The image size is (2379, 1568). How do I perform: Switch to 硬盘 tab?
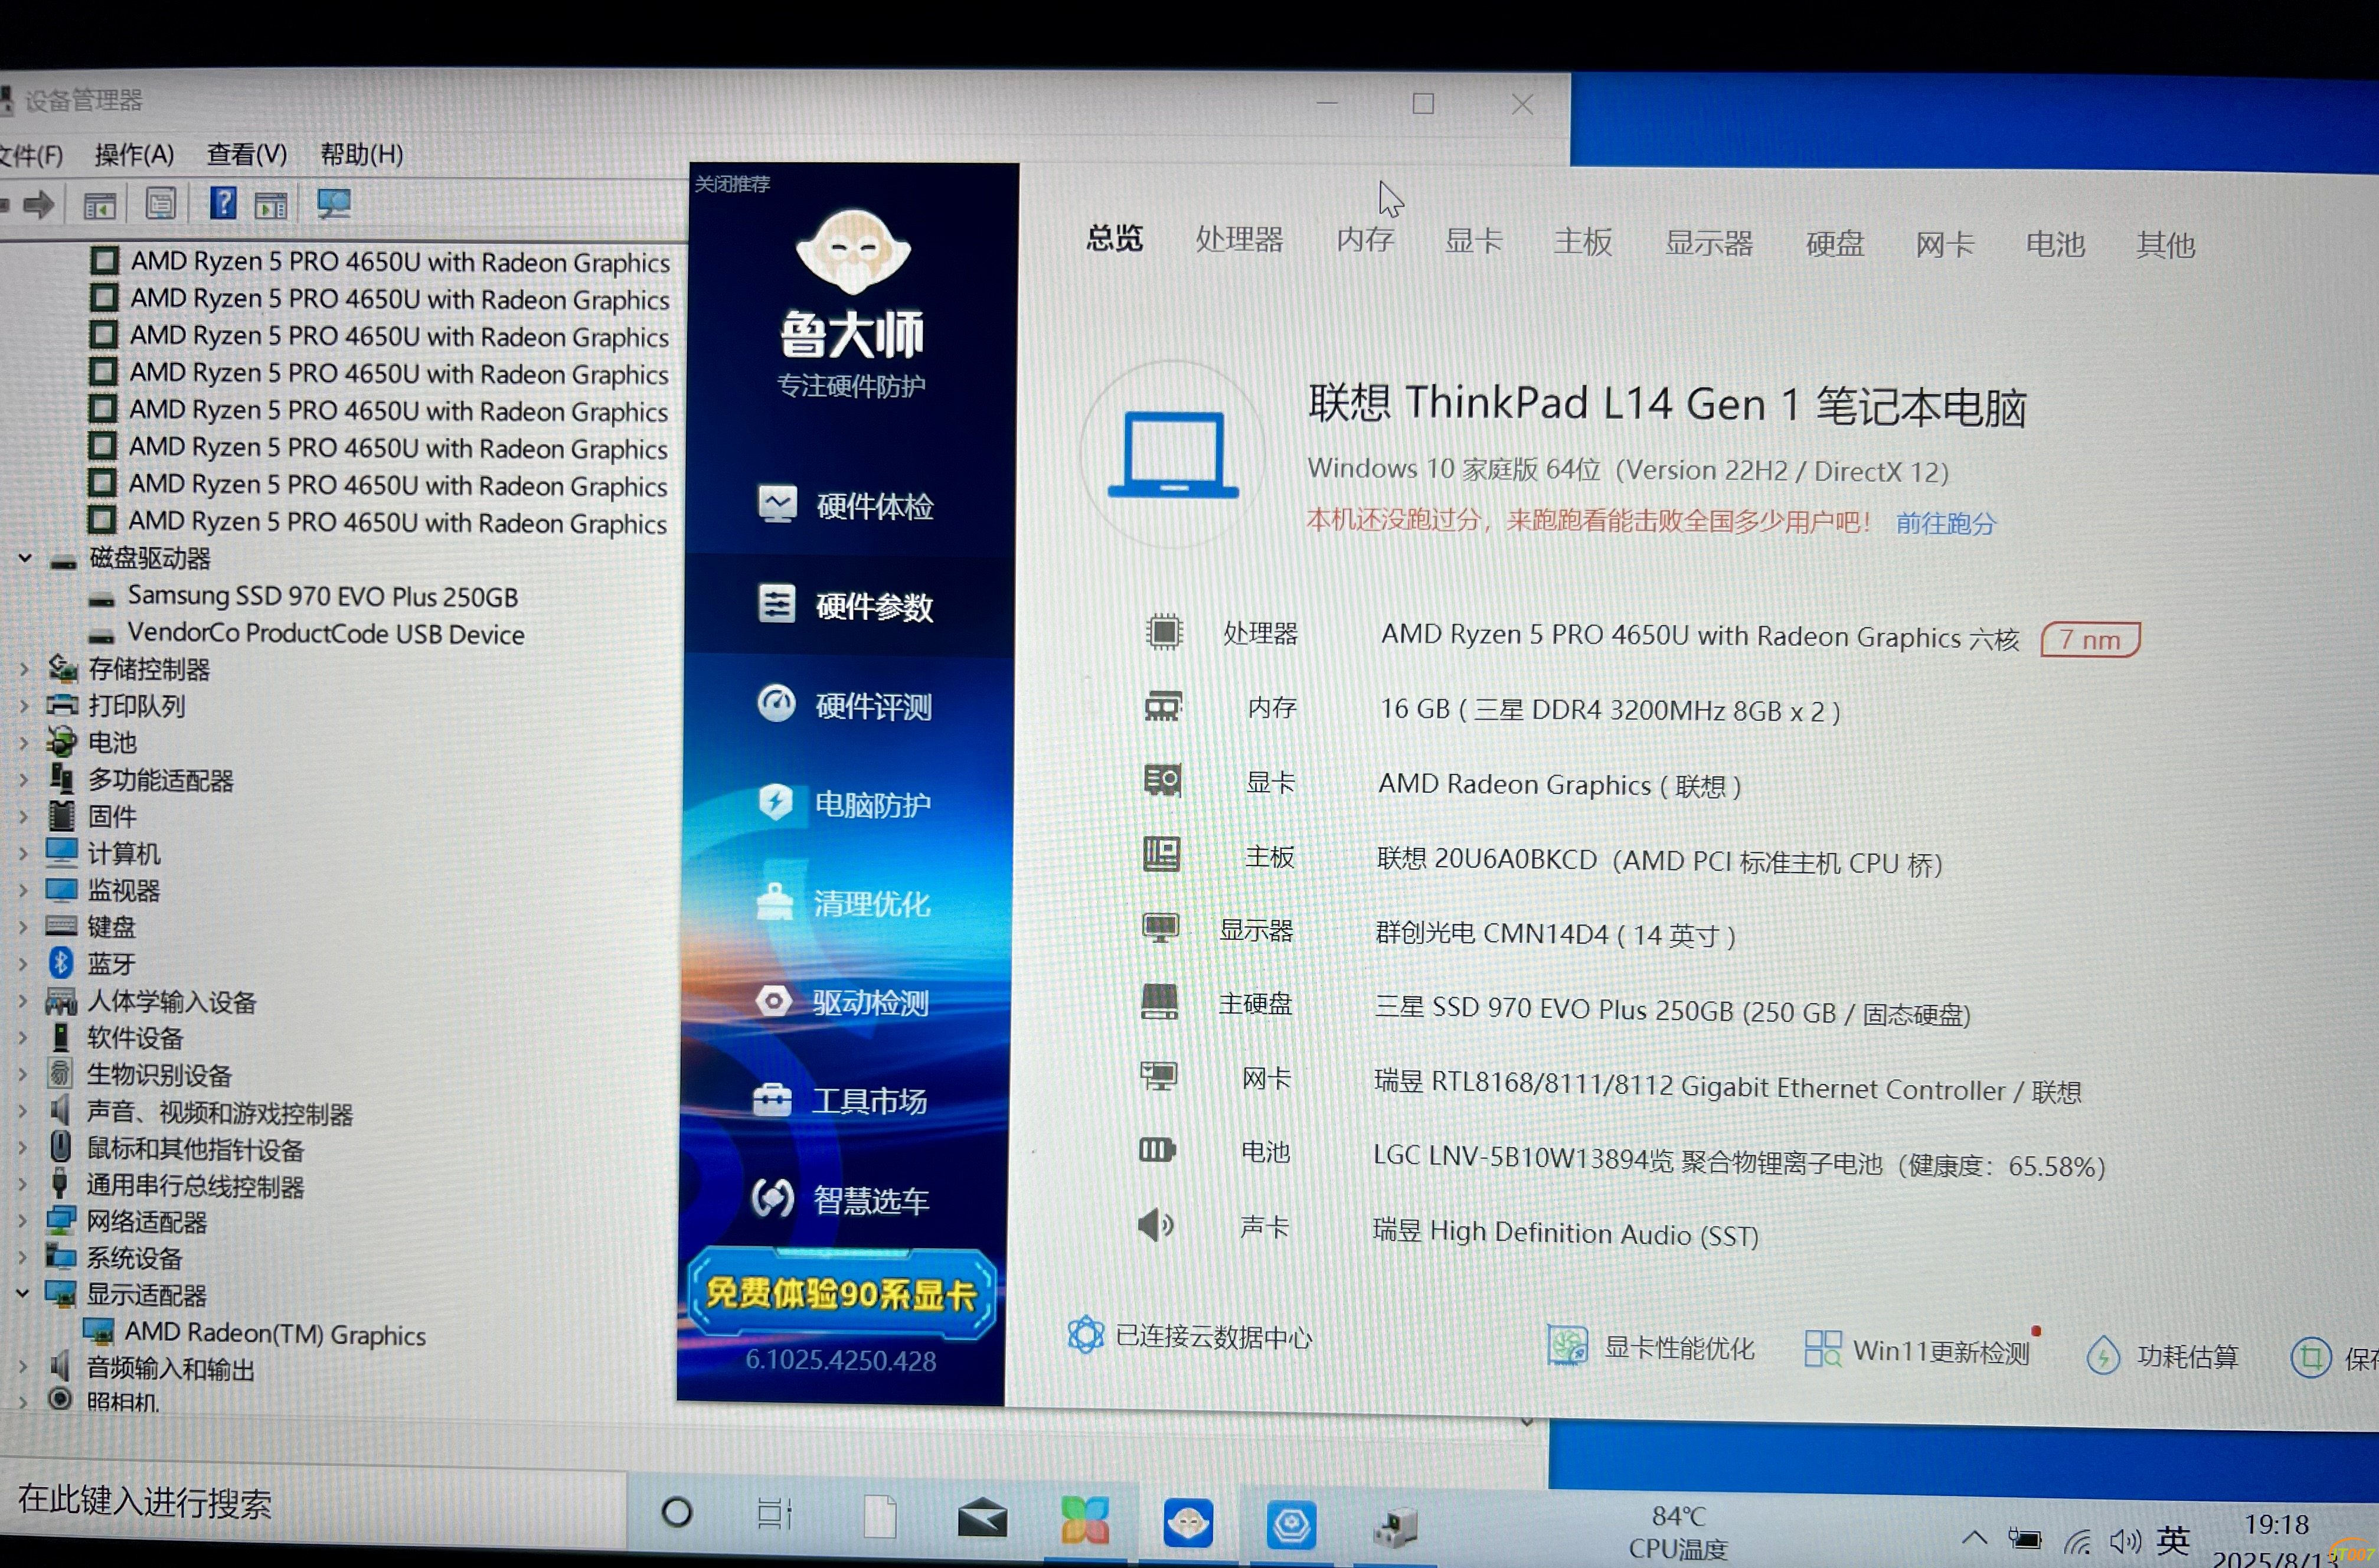(x=1835, y=244)
